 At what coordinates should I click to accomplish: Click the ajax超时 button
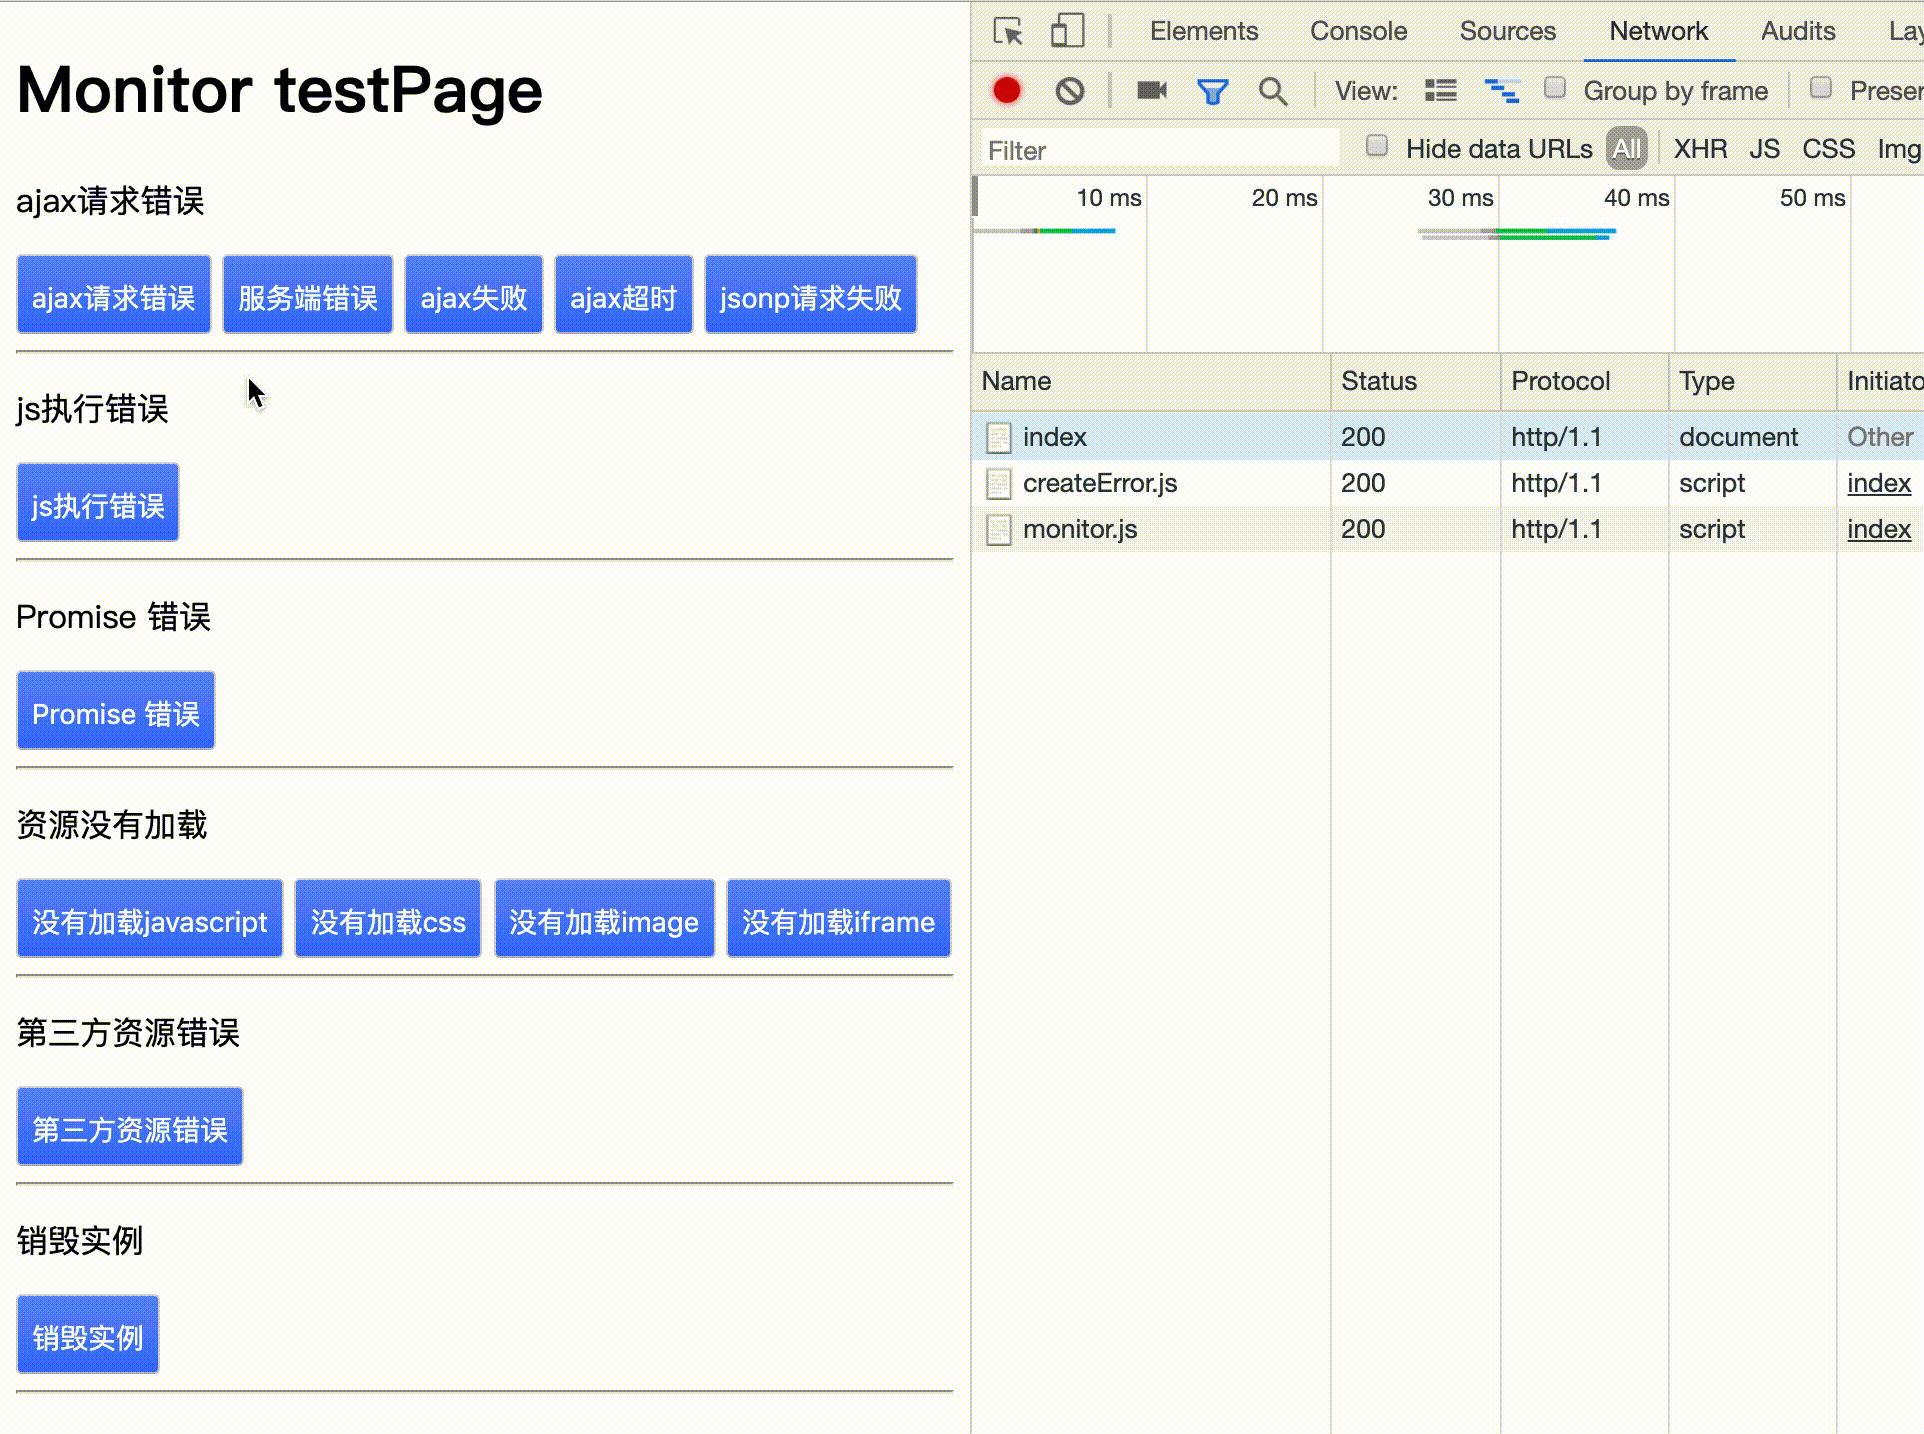624,294
